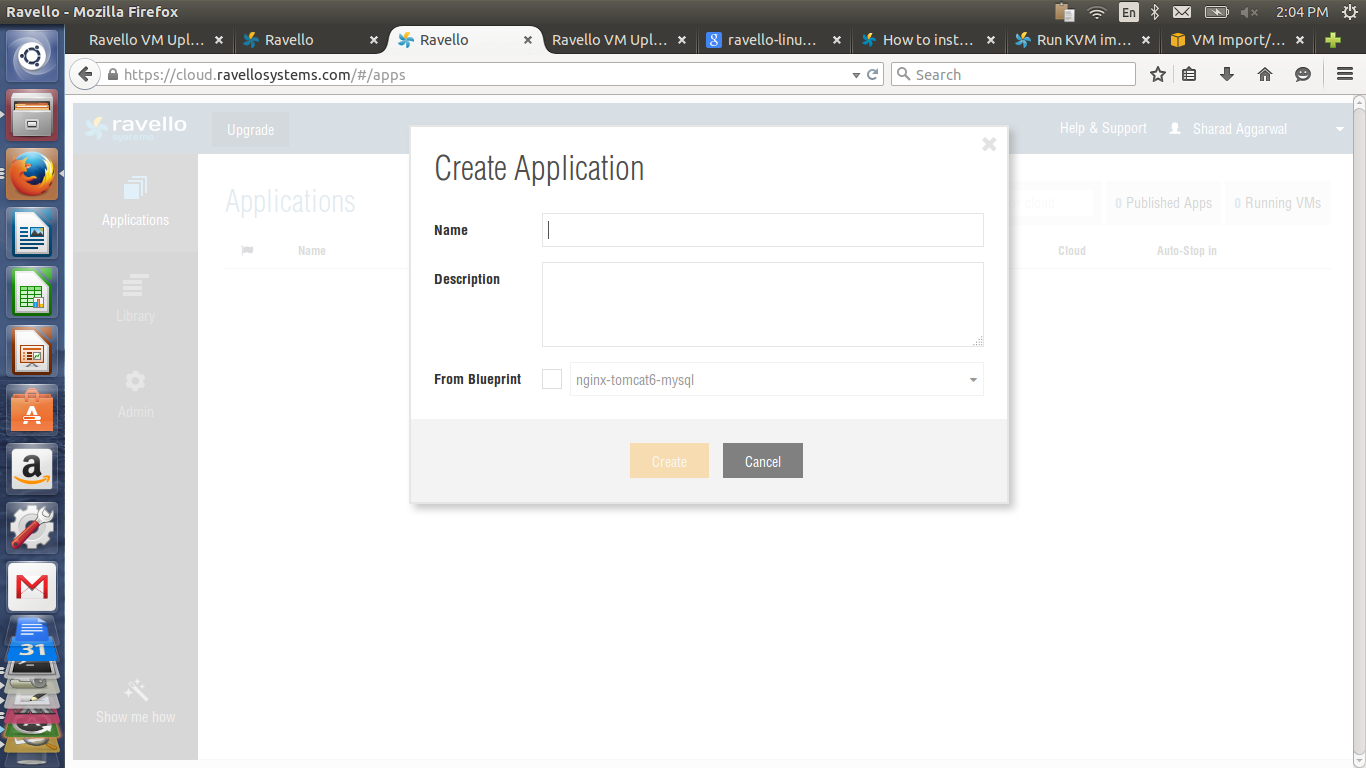Open the battery status indicator
This screenshot has height=768, width=1366.
[1216, 12]
